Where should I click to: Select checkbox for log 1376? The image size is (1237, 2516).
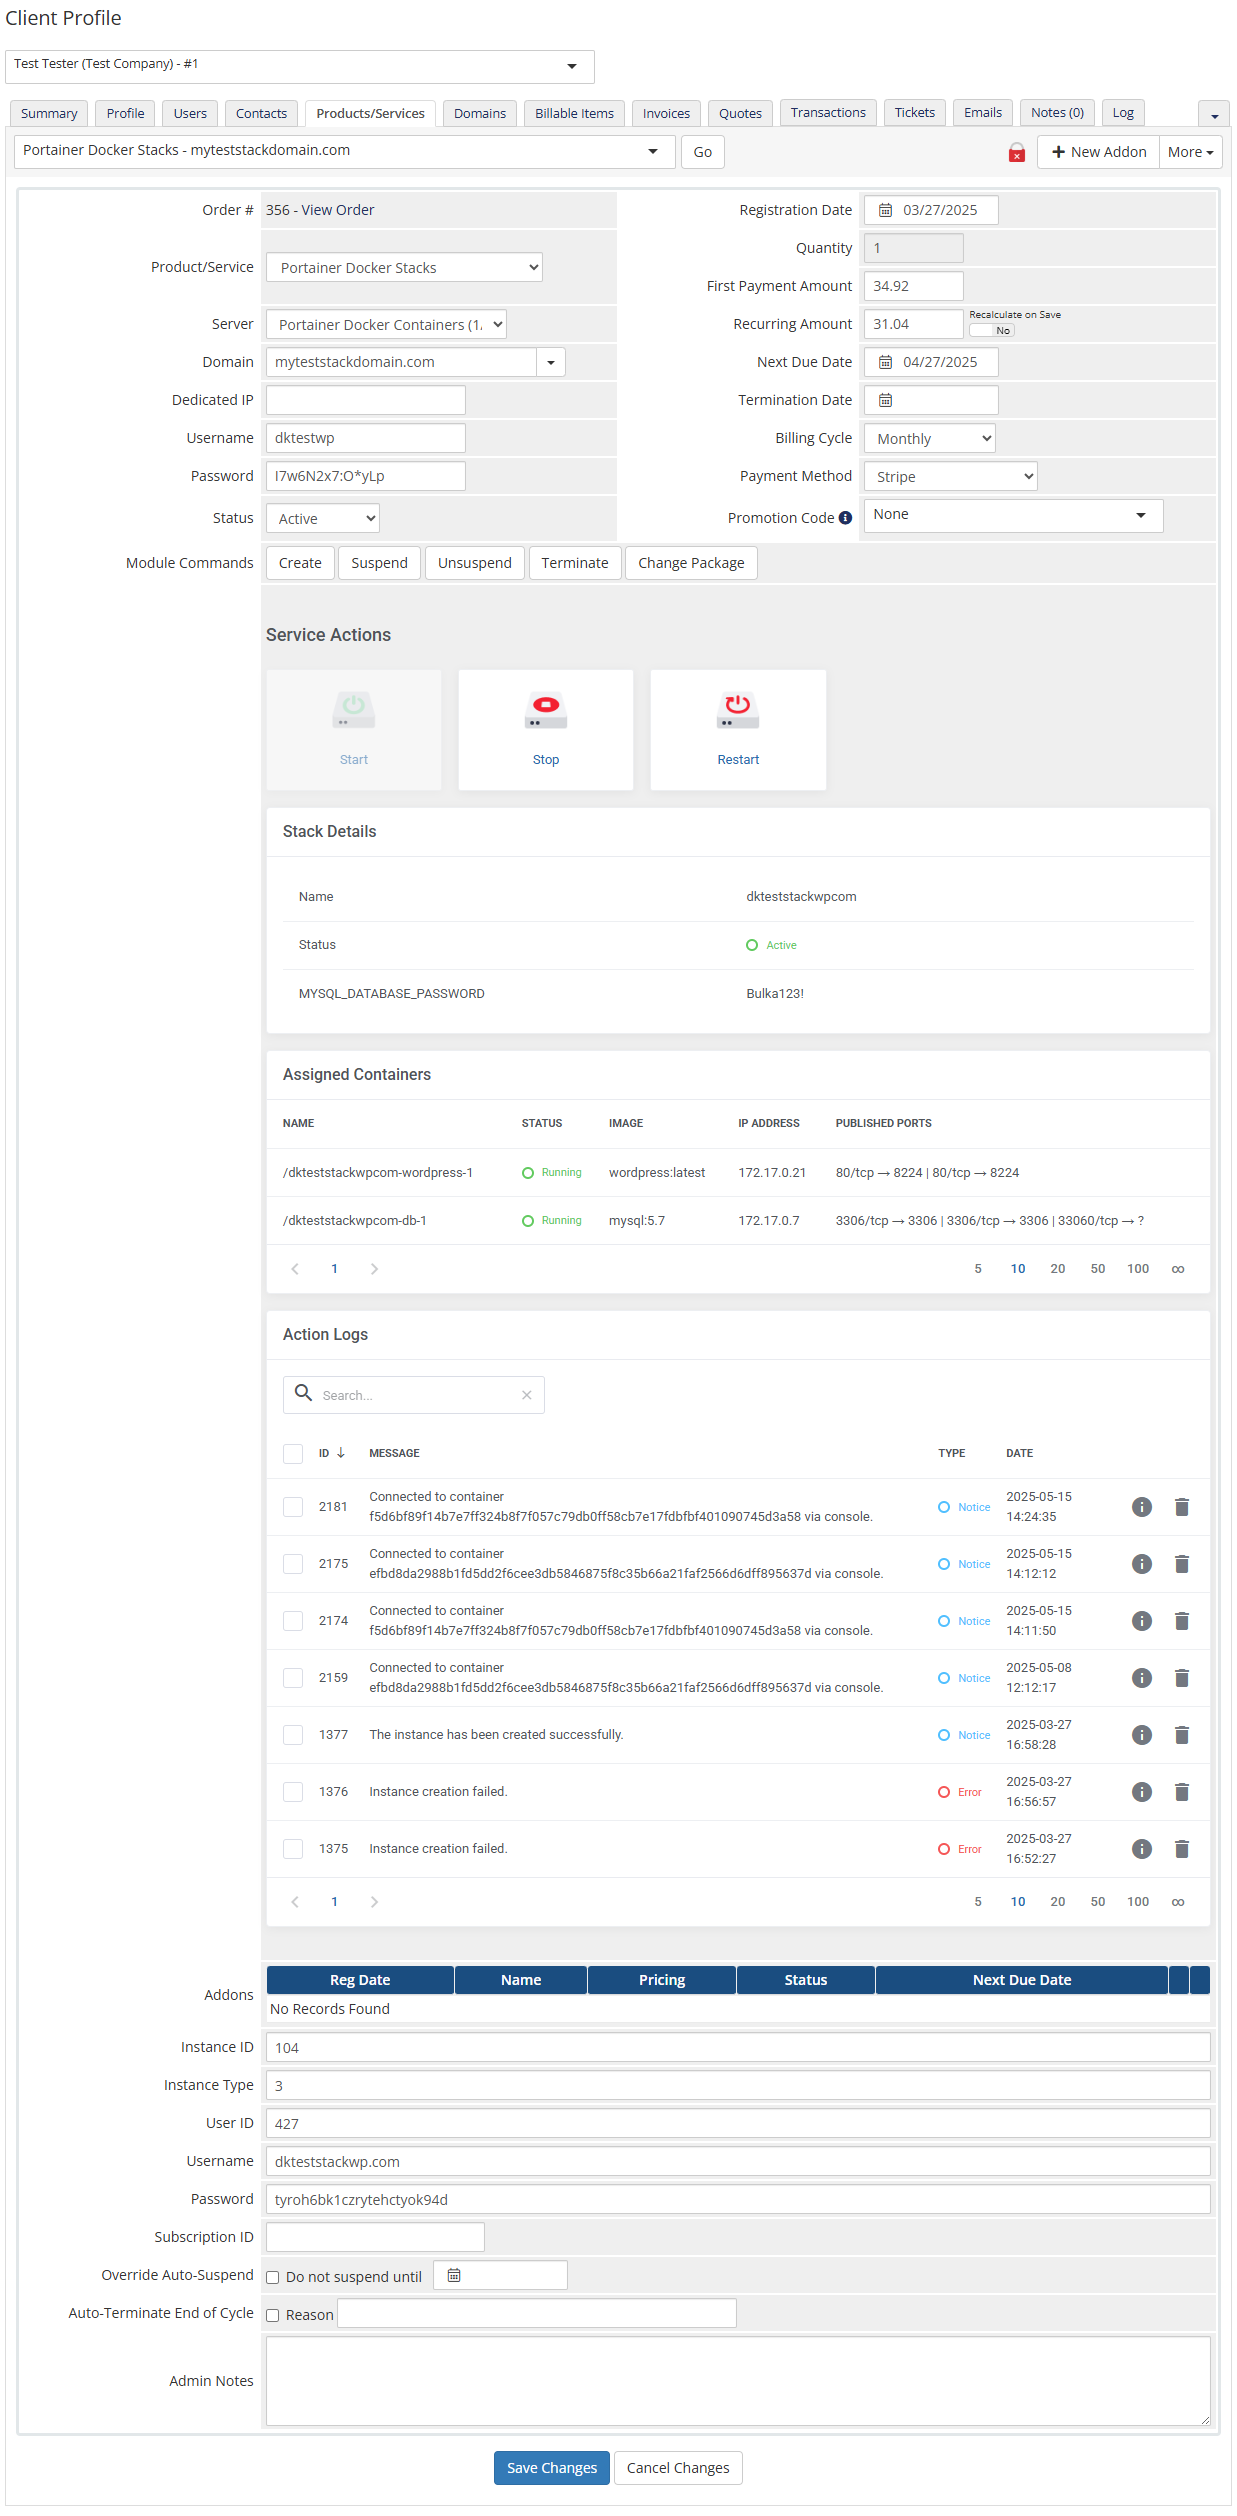click(x=293, y=1792)
